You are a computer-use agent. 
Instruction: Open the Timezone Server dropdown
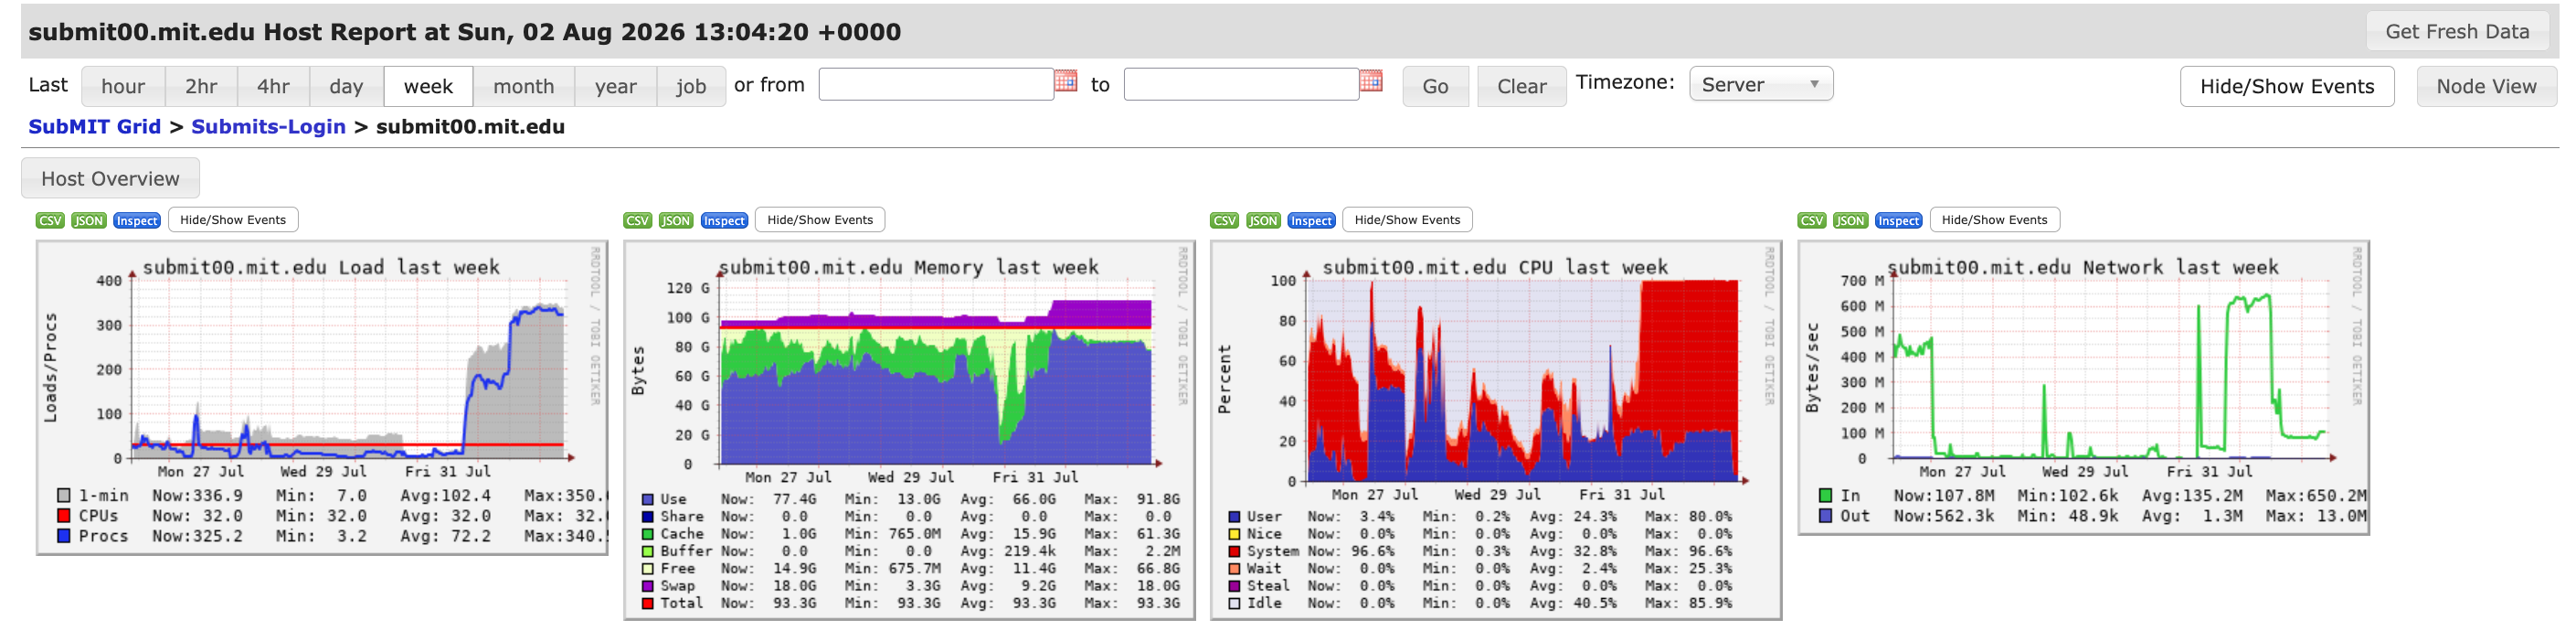pos(1760,84)
